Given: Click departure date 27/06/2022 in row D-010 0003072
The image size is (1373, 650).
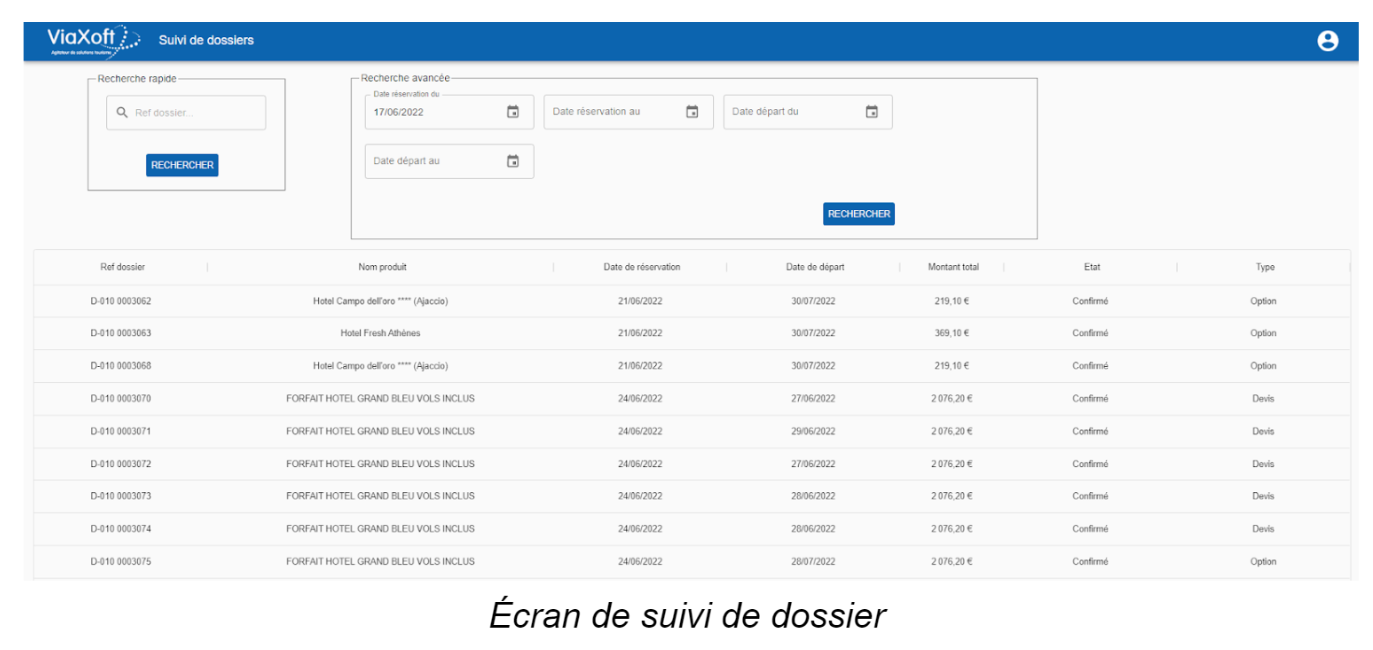Looking at the screenshot, I should [813, 464].
